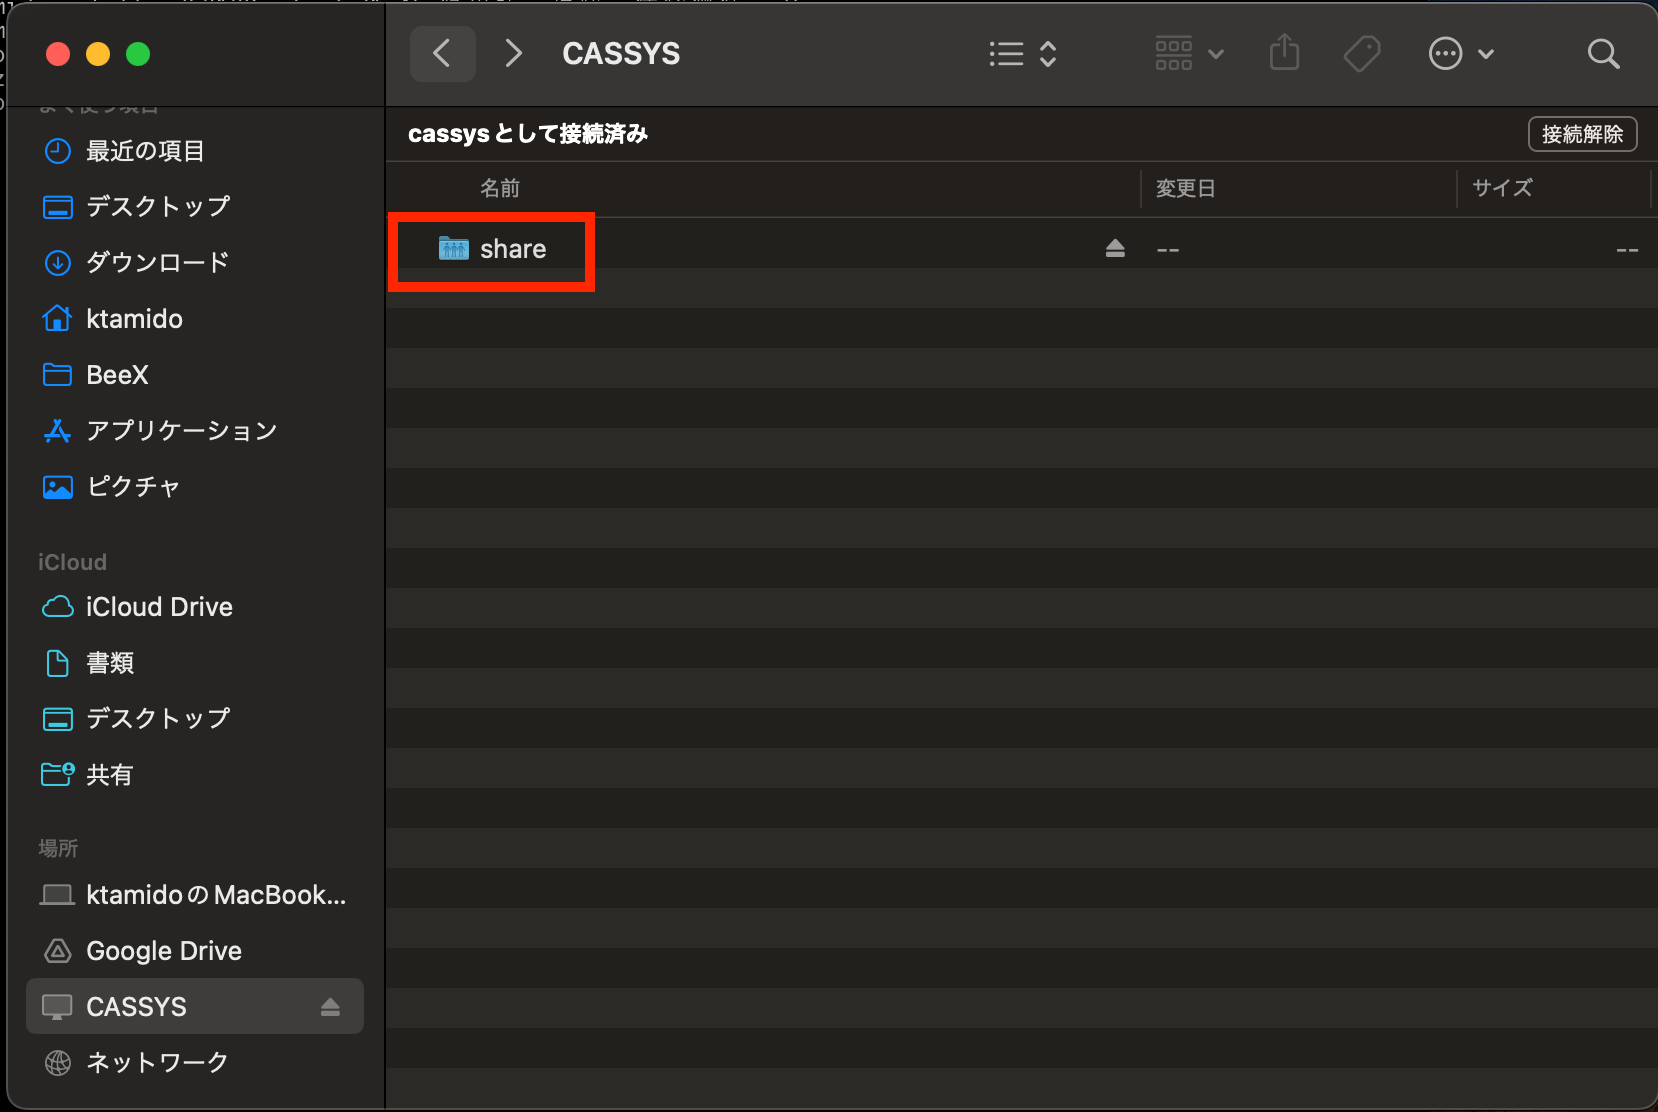Select the share folder row
1658x1112 pixels.
(x=1021, y=248)
